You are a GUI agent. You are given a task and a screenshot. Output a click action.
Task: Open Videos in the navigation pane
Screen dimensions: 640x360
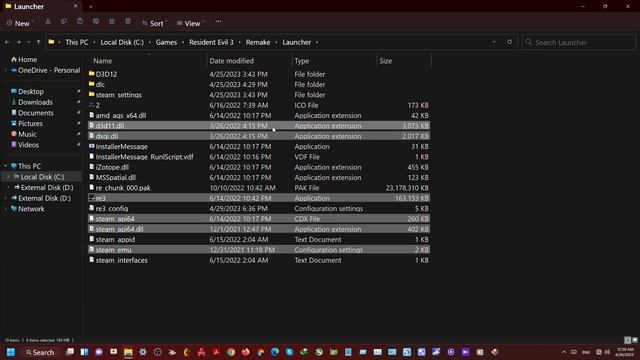point(25,144)
